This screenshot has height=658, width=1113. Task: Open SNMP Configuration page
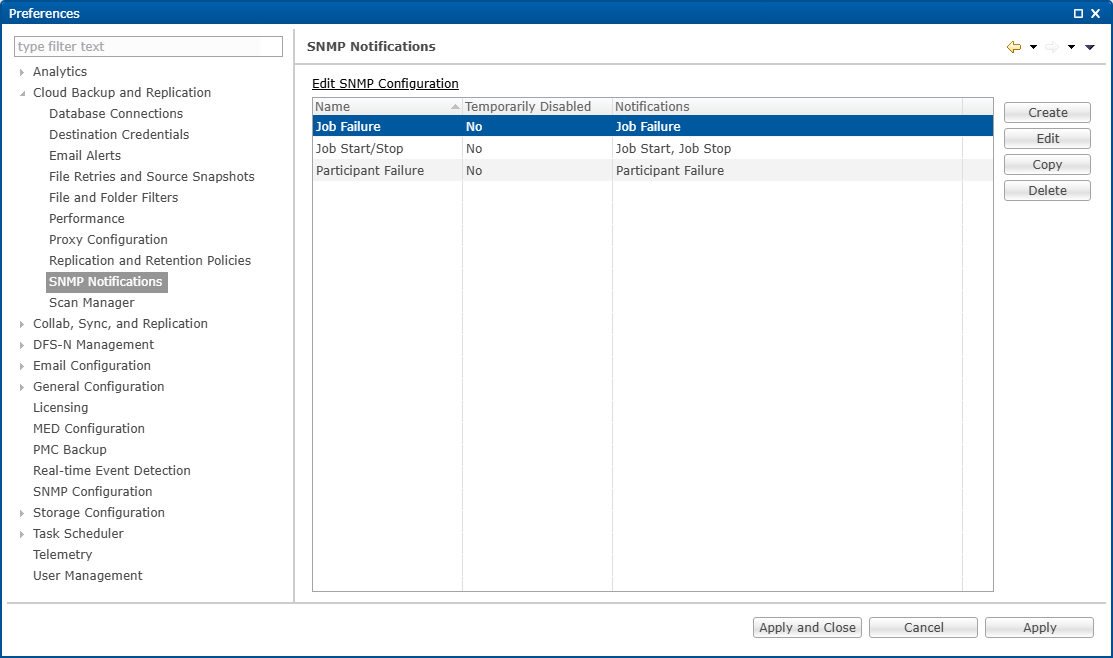pos(93,491)
